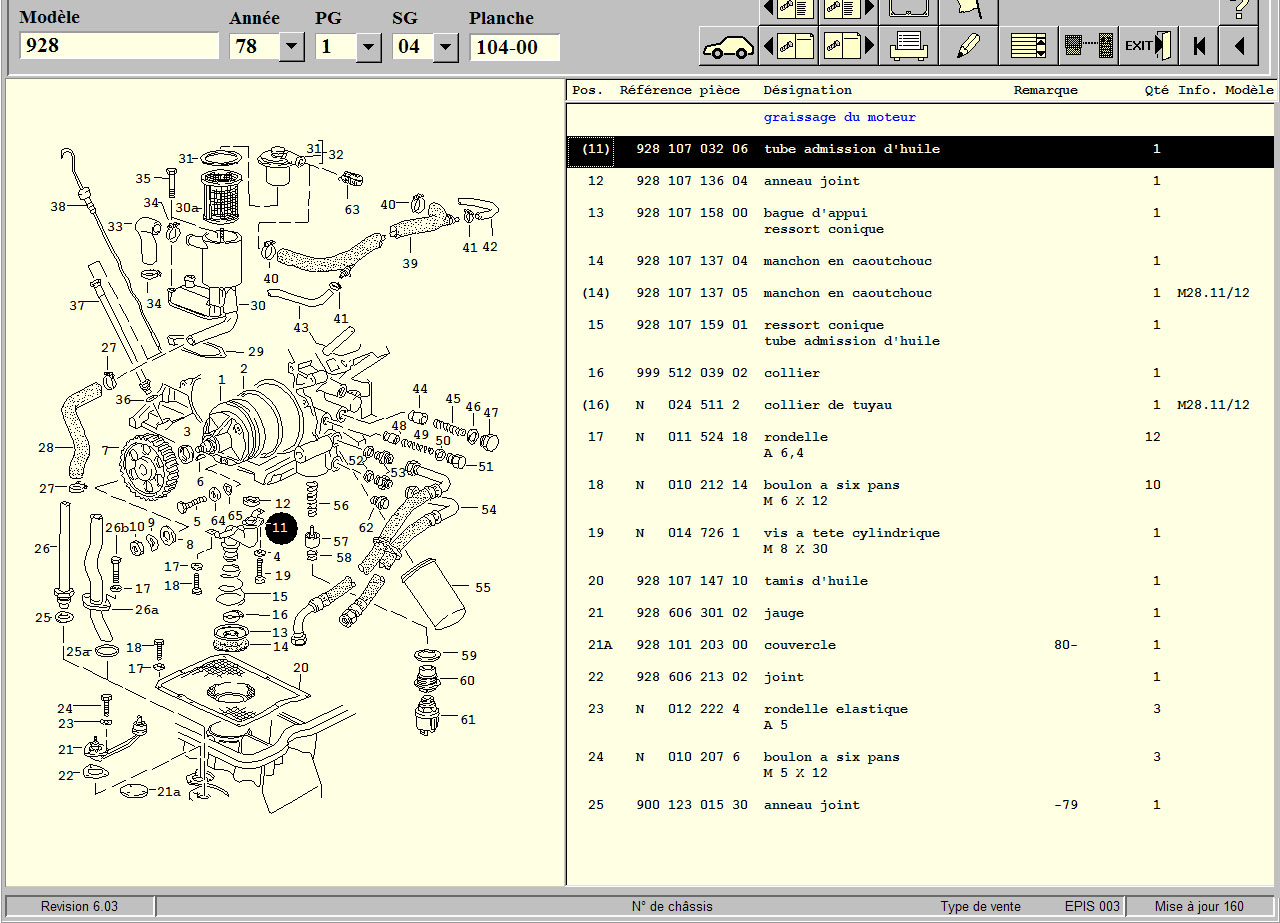Click the 'Référence pièce' column header
This screenshot has height=923, width=1280.
680,90
